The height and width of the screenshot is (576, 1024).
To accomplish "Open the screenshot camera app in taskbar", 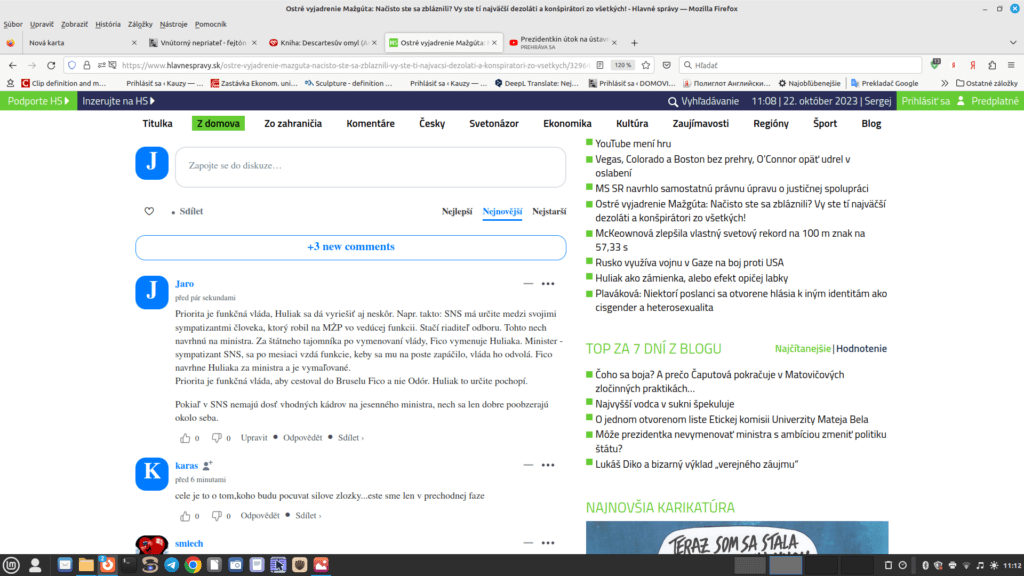I will 235,565.
